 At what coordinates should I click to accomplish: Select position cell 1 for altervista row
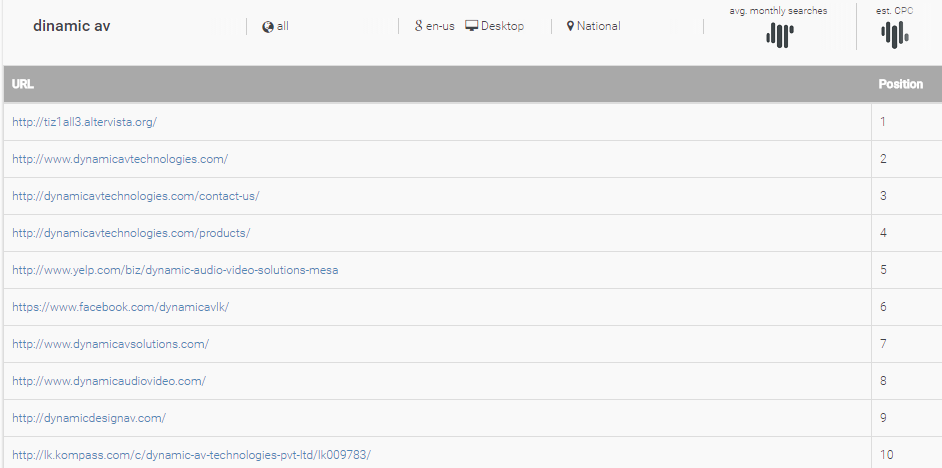coord(907,122)
